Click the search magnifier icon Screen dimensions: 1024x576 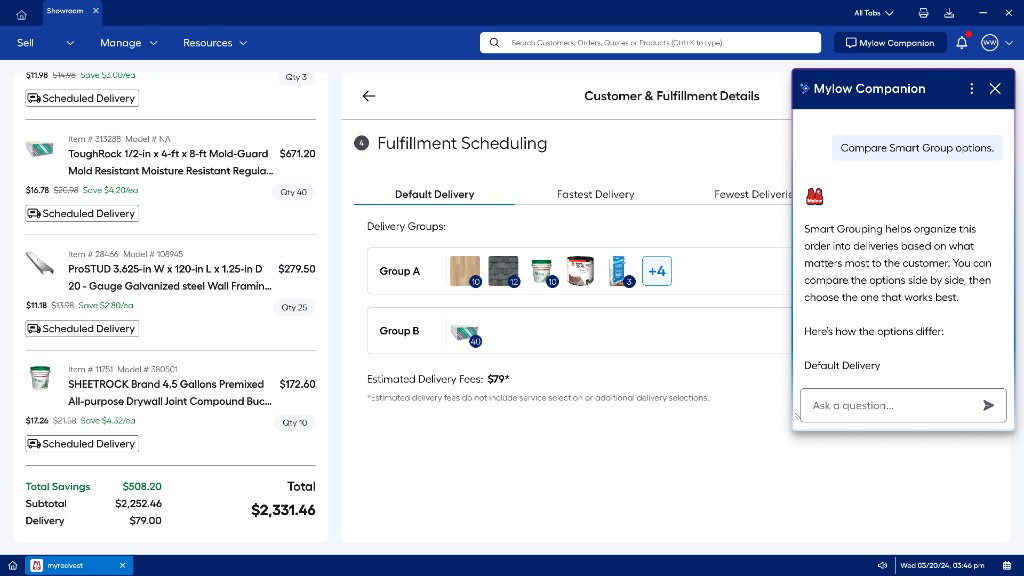494,43
